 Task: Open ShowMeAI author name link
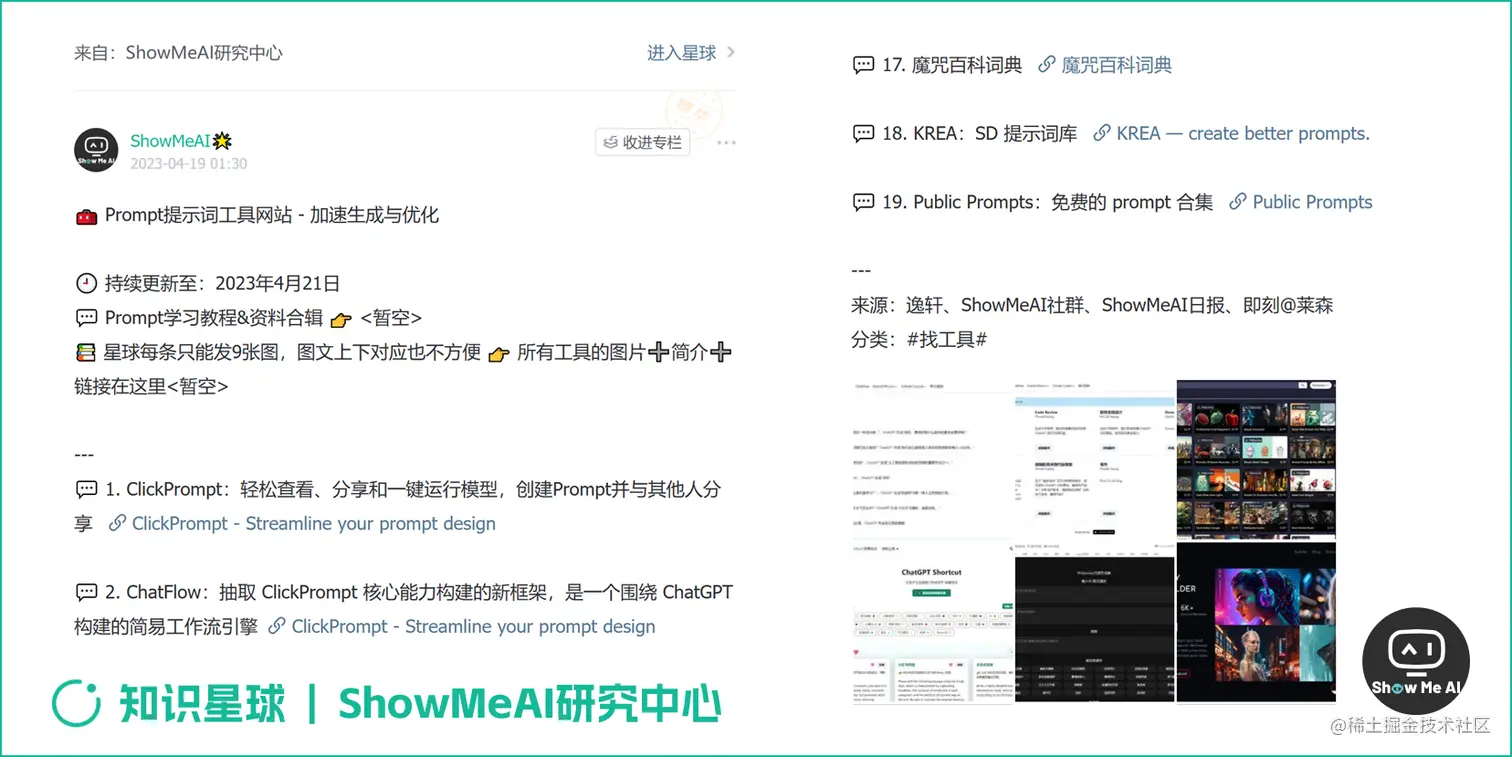click(170, 141)
